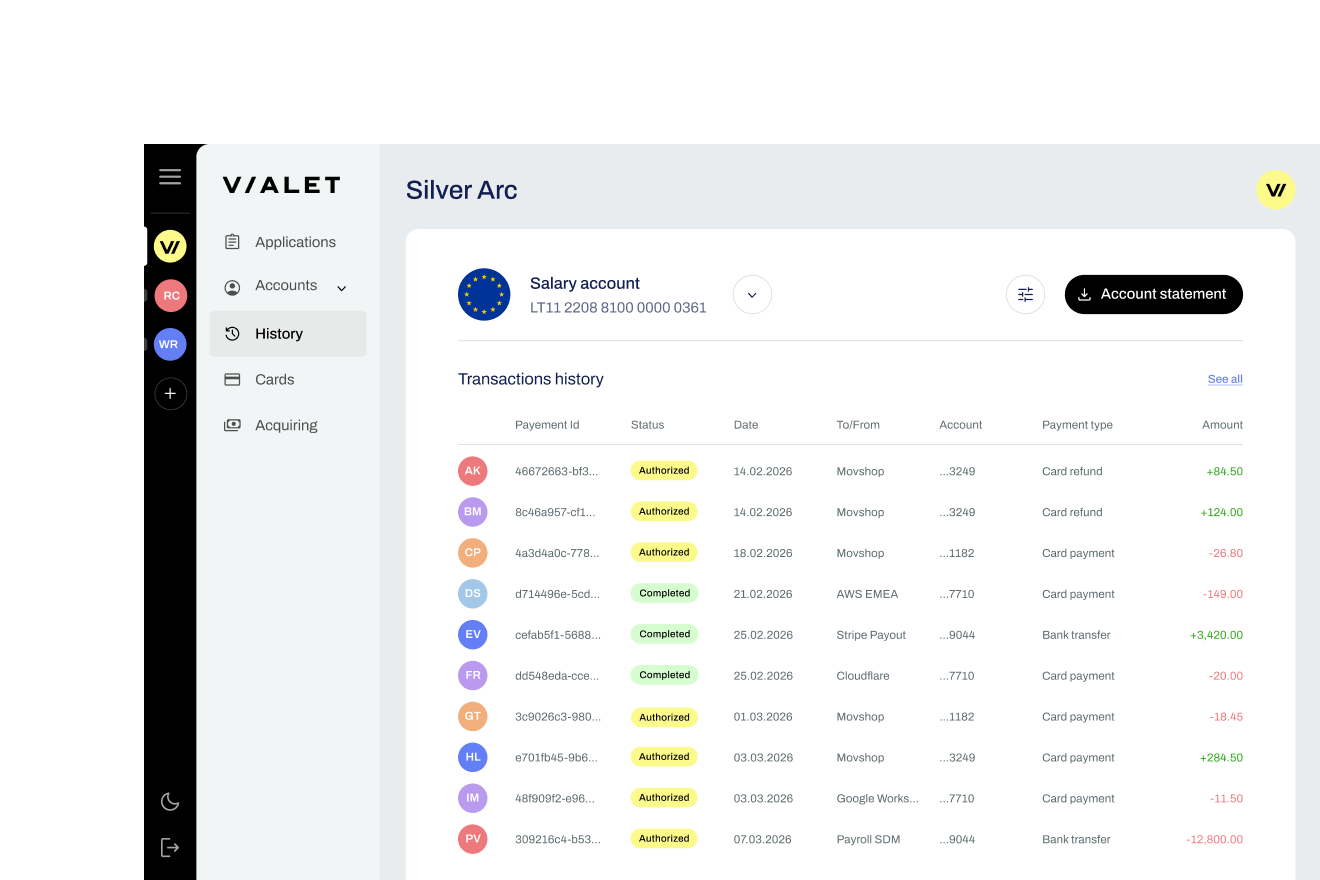Switch to the RC workspace avatar
Image resolution: width=1320 pixels, height=880 pixels.
[x=170, y=296]
